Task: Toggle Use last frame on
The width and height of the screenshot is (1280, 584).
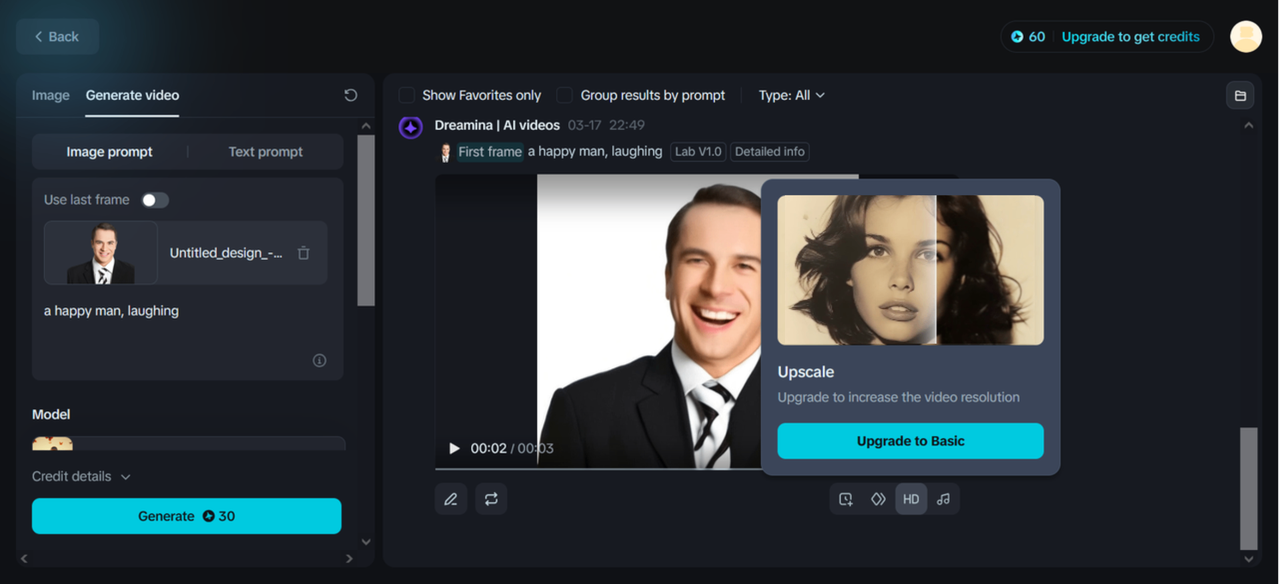Action: (155, 199)
